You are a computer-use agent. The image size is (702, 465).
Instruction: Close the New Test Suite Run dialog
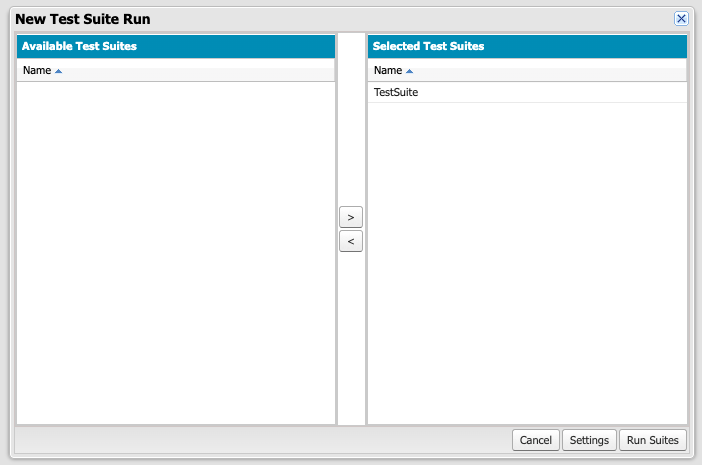(x=681, y=19)
